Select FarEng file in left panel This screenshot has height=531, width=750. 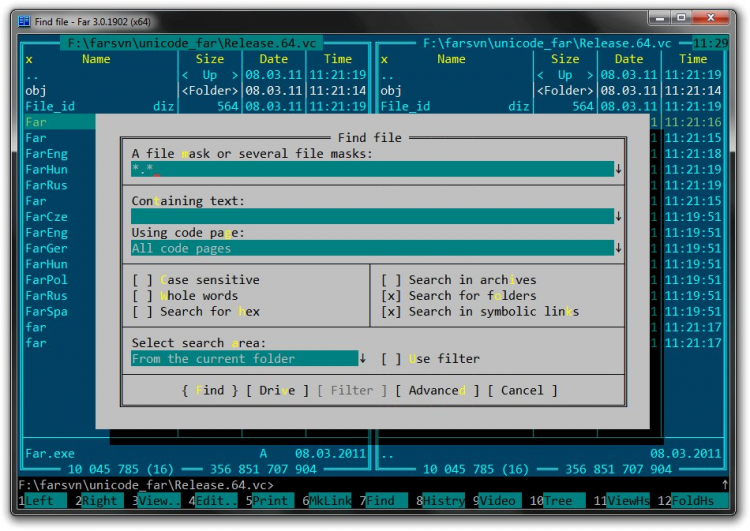47,154
